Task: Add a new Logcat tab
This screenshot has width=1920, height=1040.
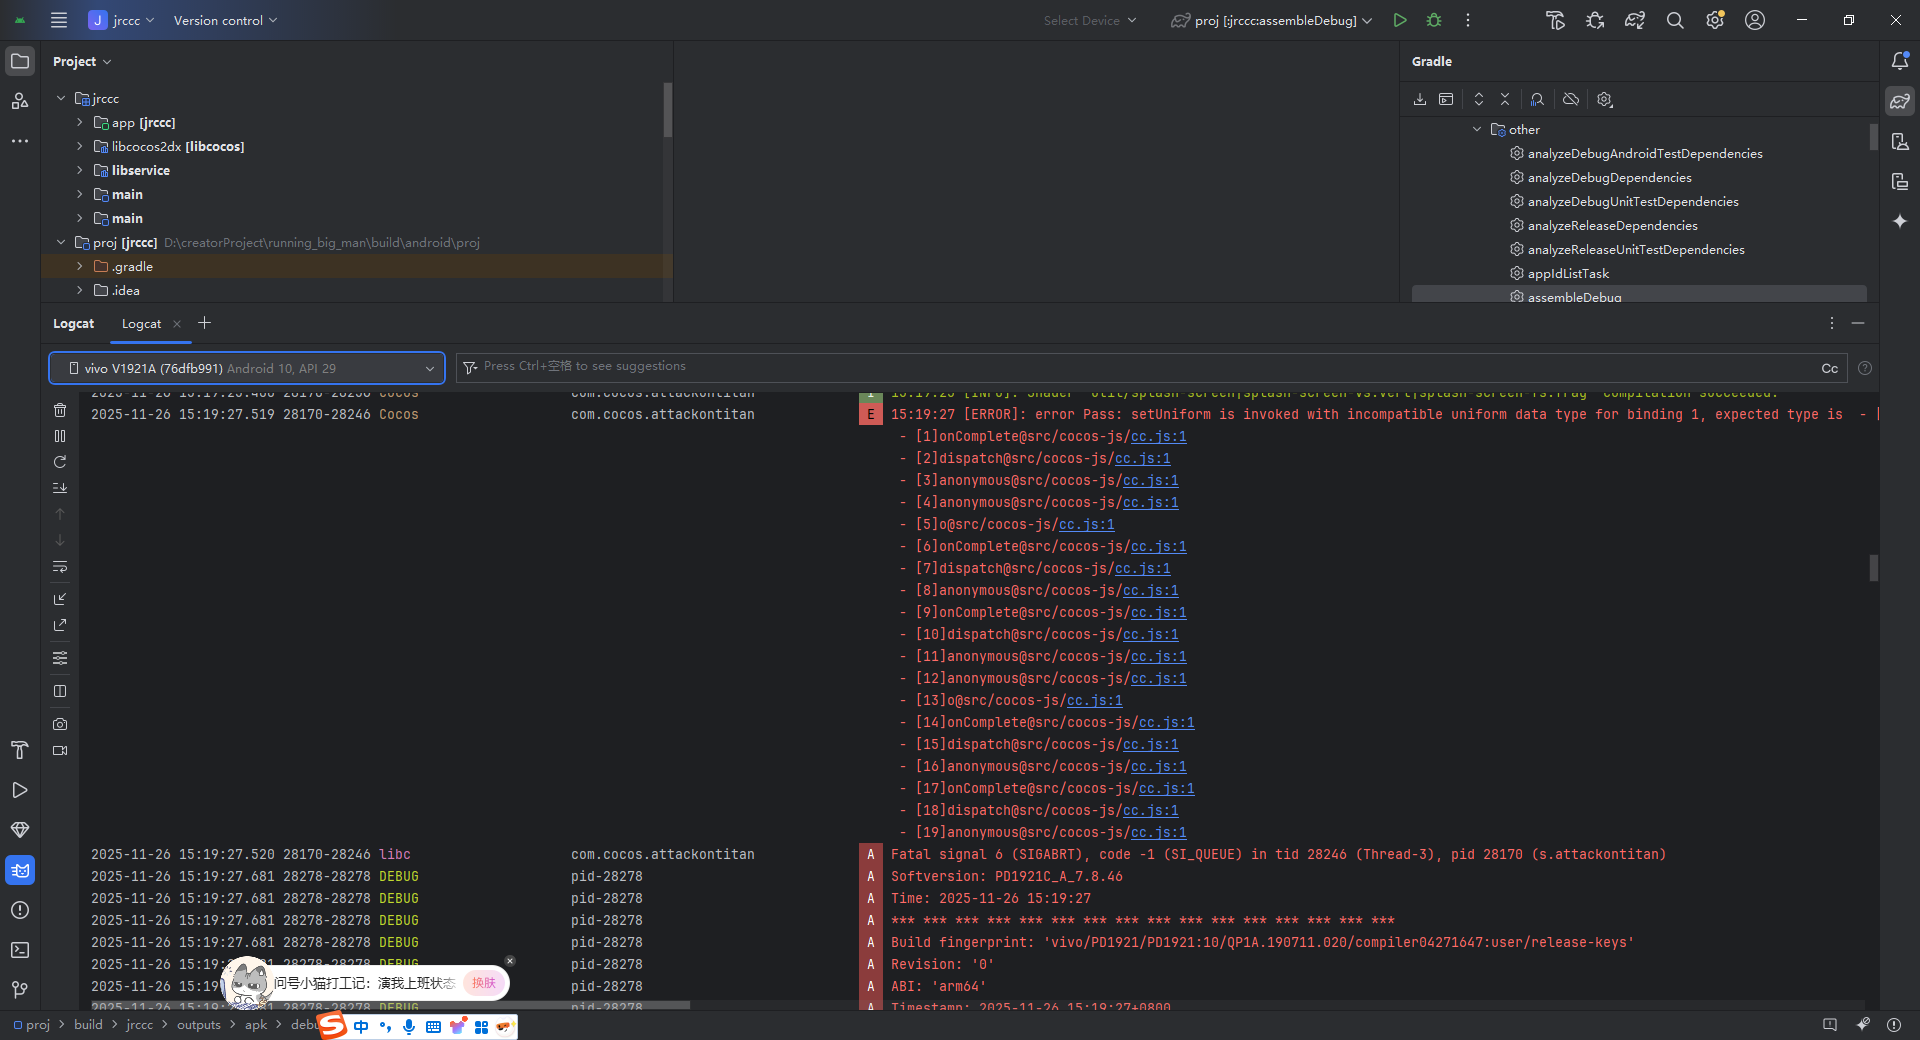Action: 205,323
